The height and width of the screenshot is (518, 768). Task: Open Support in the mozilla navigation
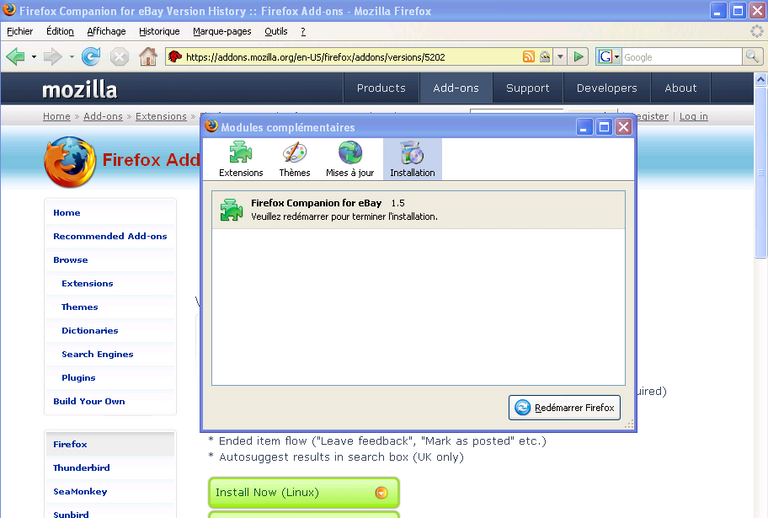(x=528, y=88)
